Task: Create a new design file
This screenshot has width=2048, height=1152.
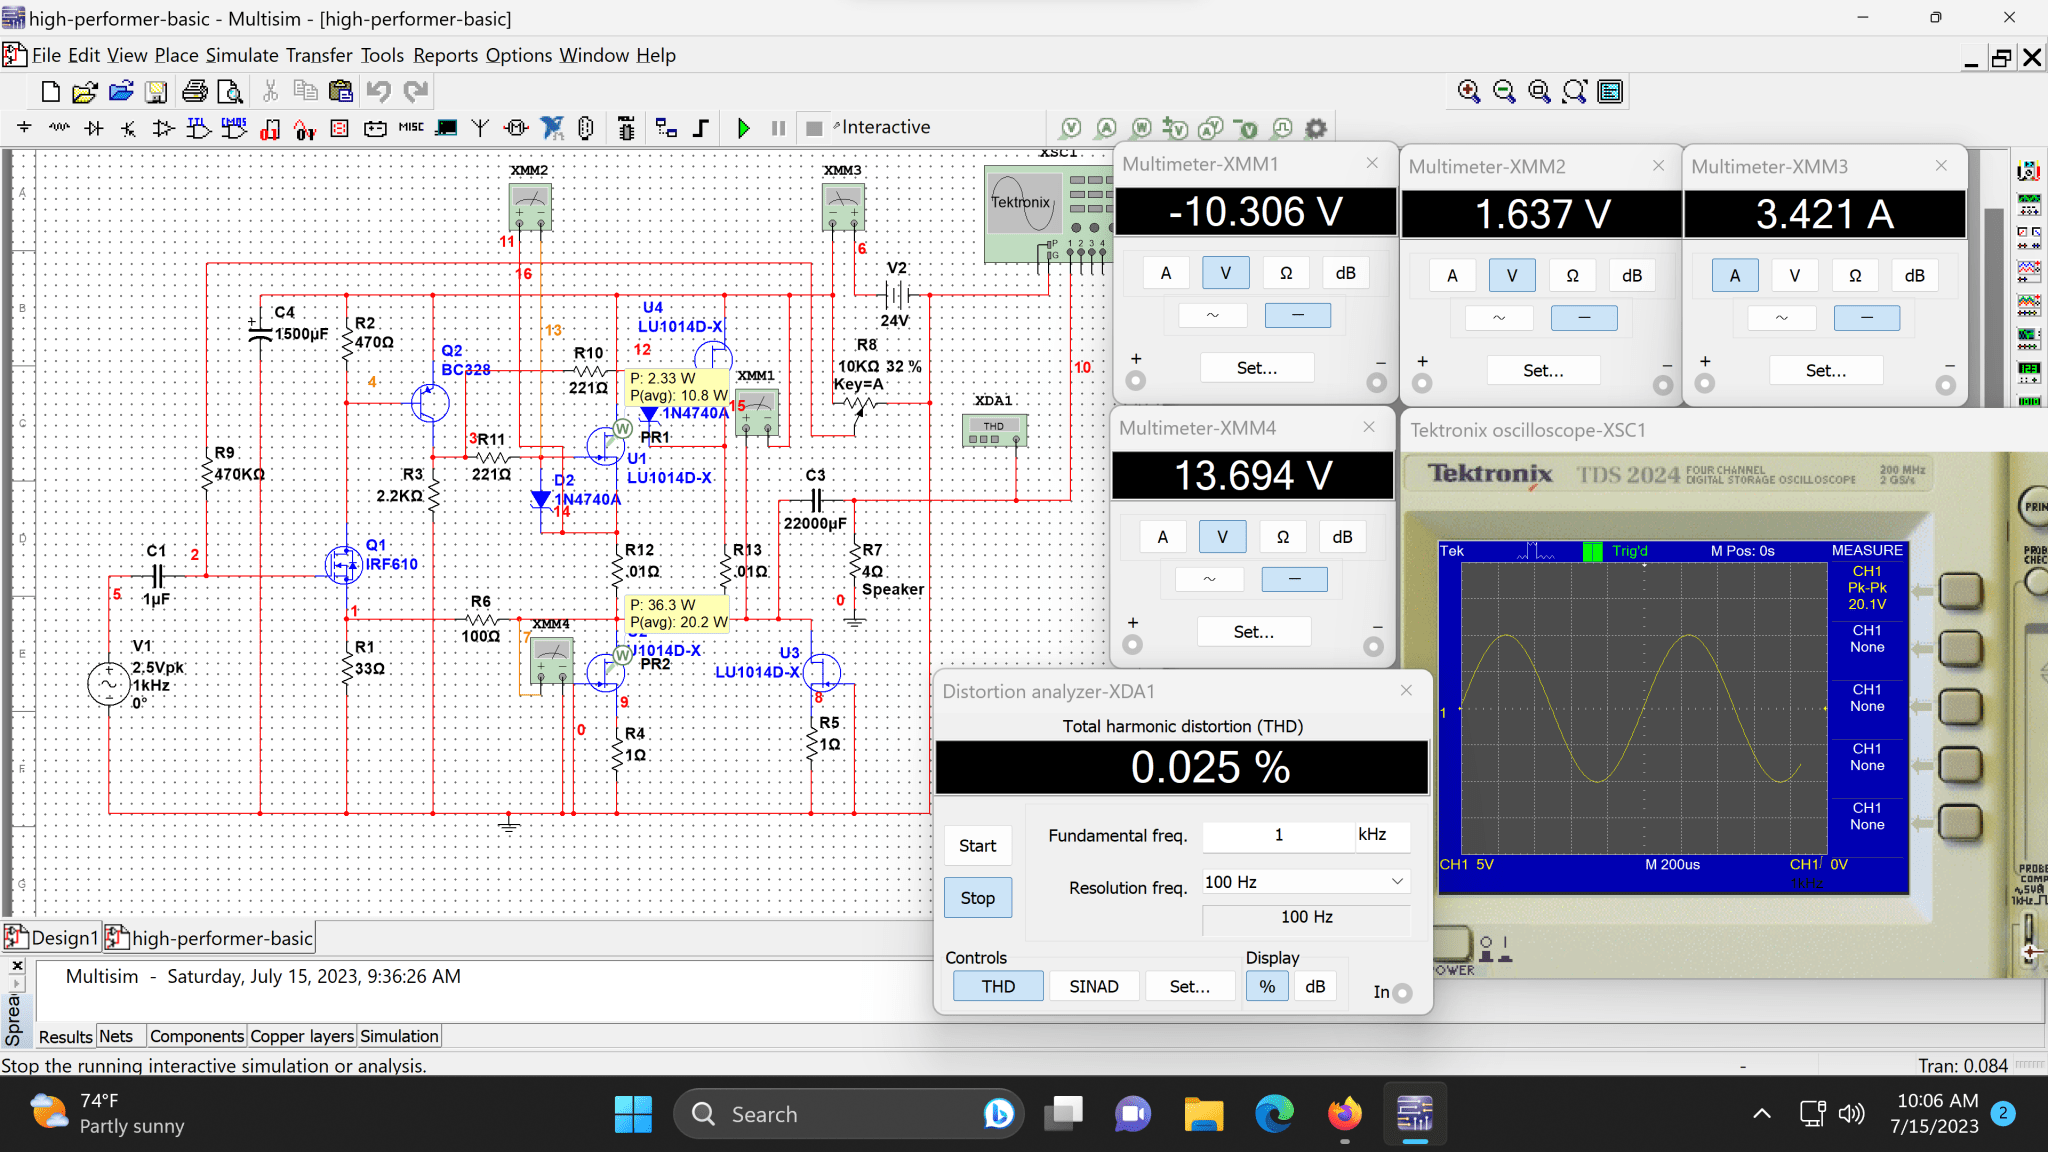Action: tap(50, 92)
